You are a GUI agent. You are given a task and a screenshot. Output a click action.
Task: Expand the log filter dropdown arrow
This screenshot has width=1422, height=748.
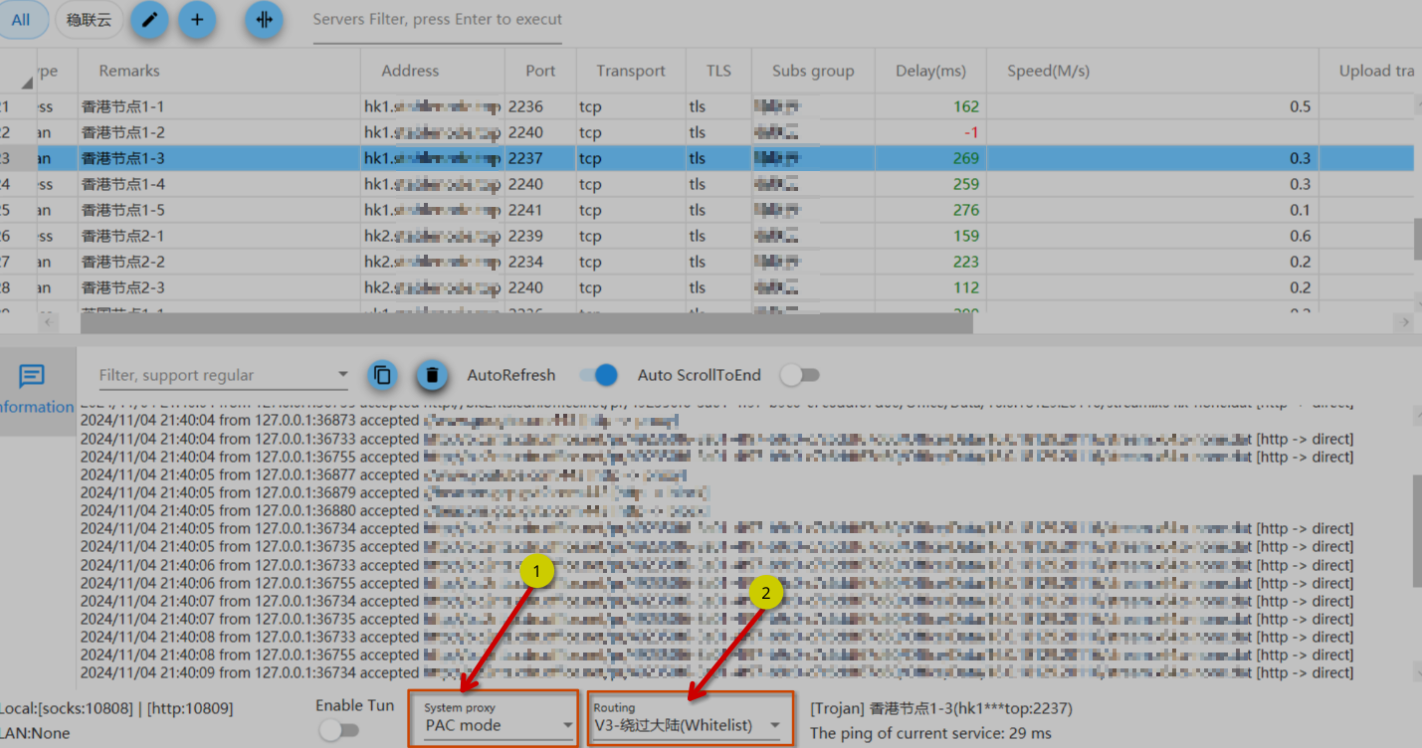342,375
